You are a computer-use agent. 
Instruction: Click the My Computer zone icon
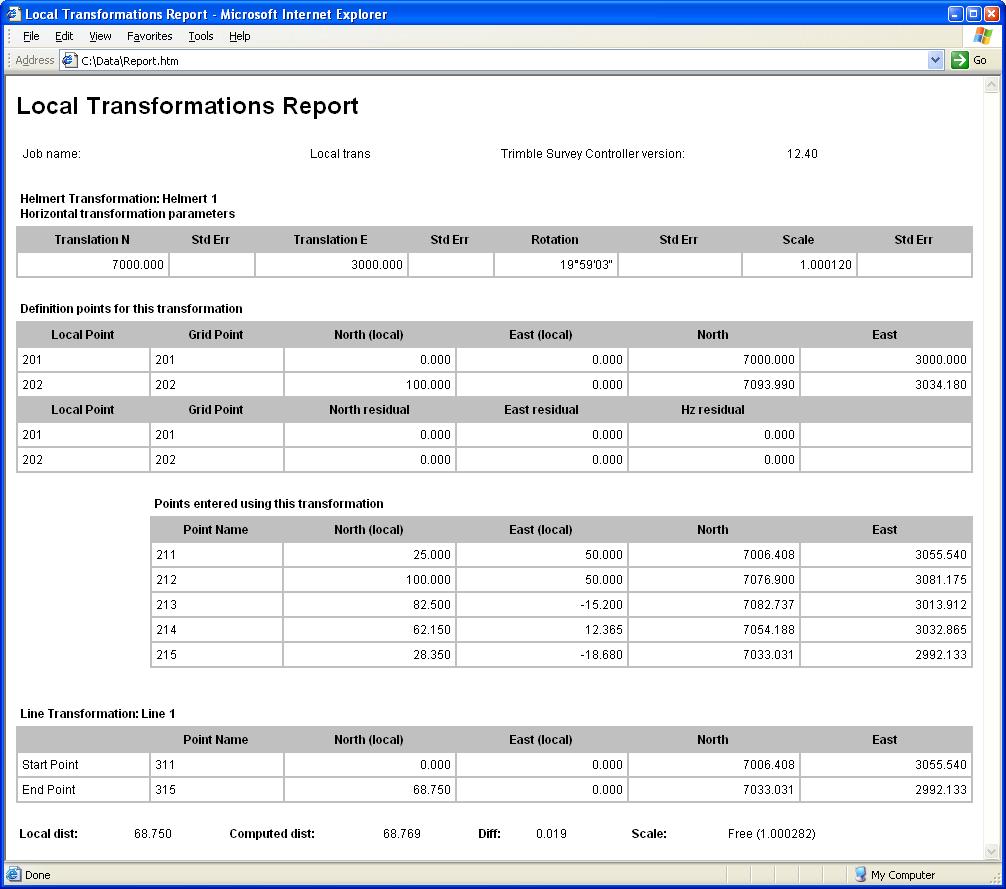(859, 875)
